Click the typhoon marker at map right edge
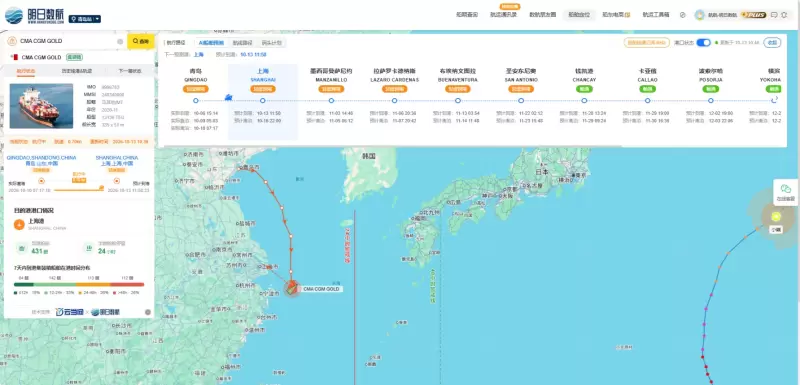Image resolution: width=800 pixels, height=385 pixels. coord(776,217)
